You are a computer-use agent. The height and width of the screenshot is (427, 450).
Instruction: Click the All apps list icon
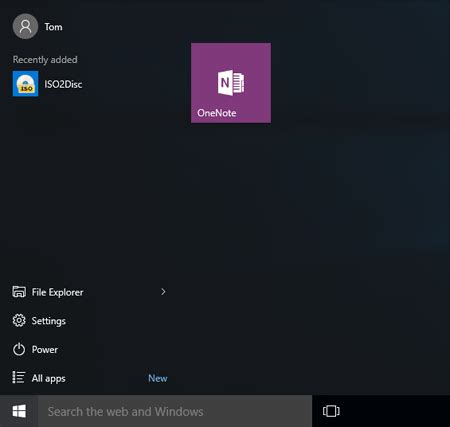pos(19,378)
